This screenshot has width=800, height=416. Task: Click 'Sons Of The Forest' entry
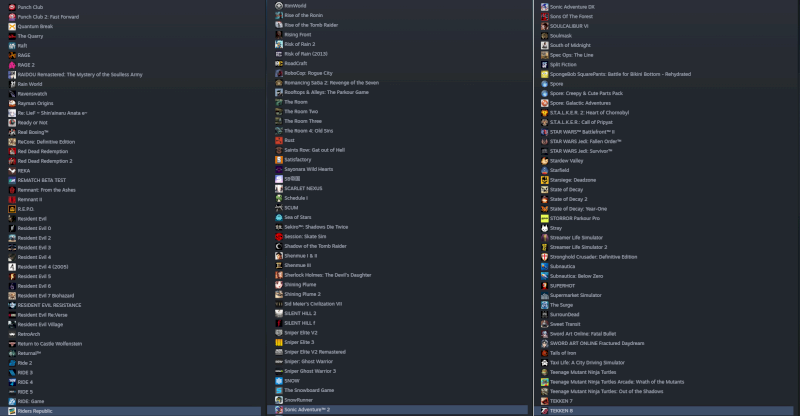click(571, 16)
